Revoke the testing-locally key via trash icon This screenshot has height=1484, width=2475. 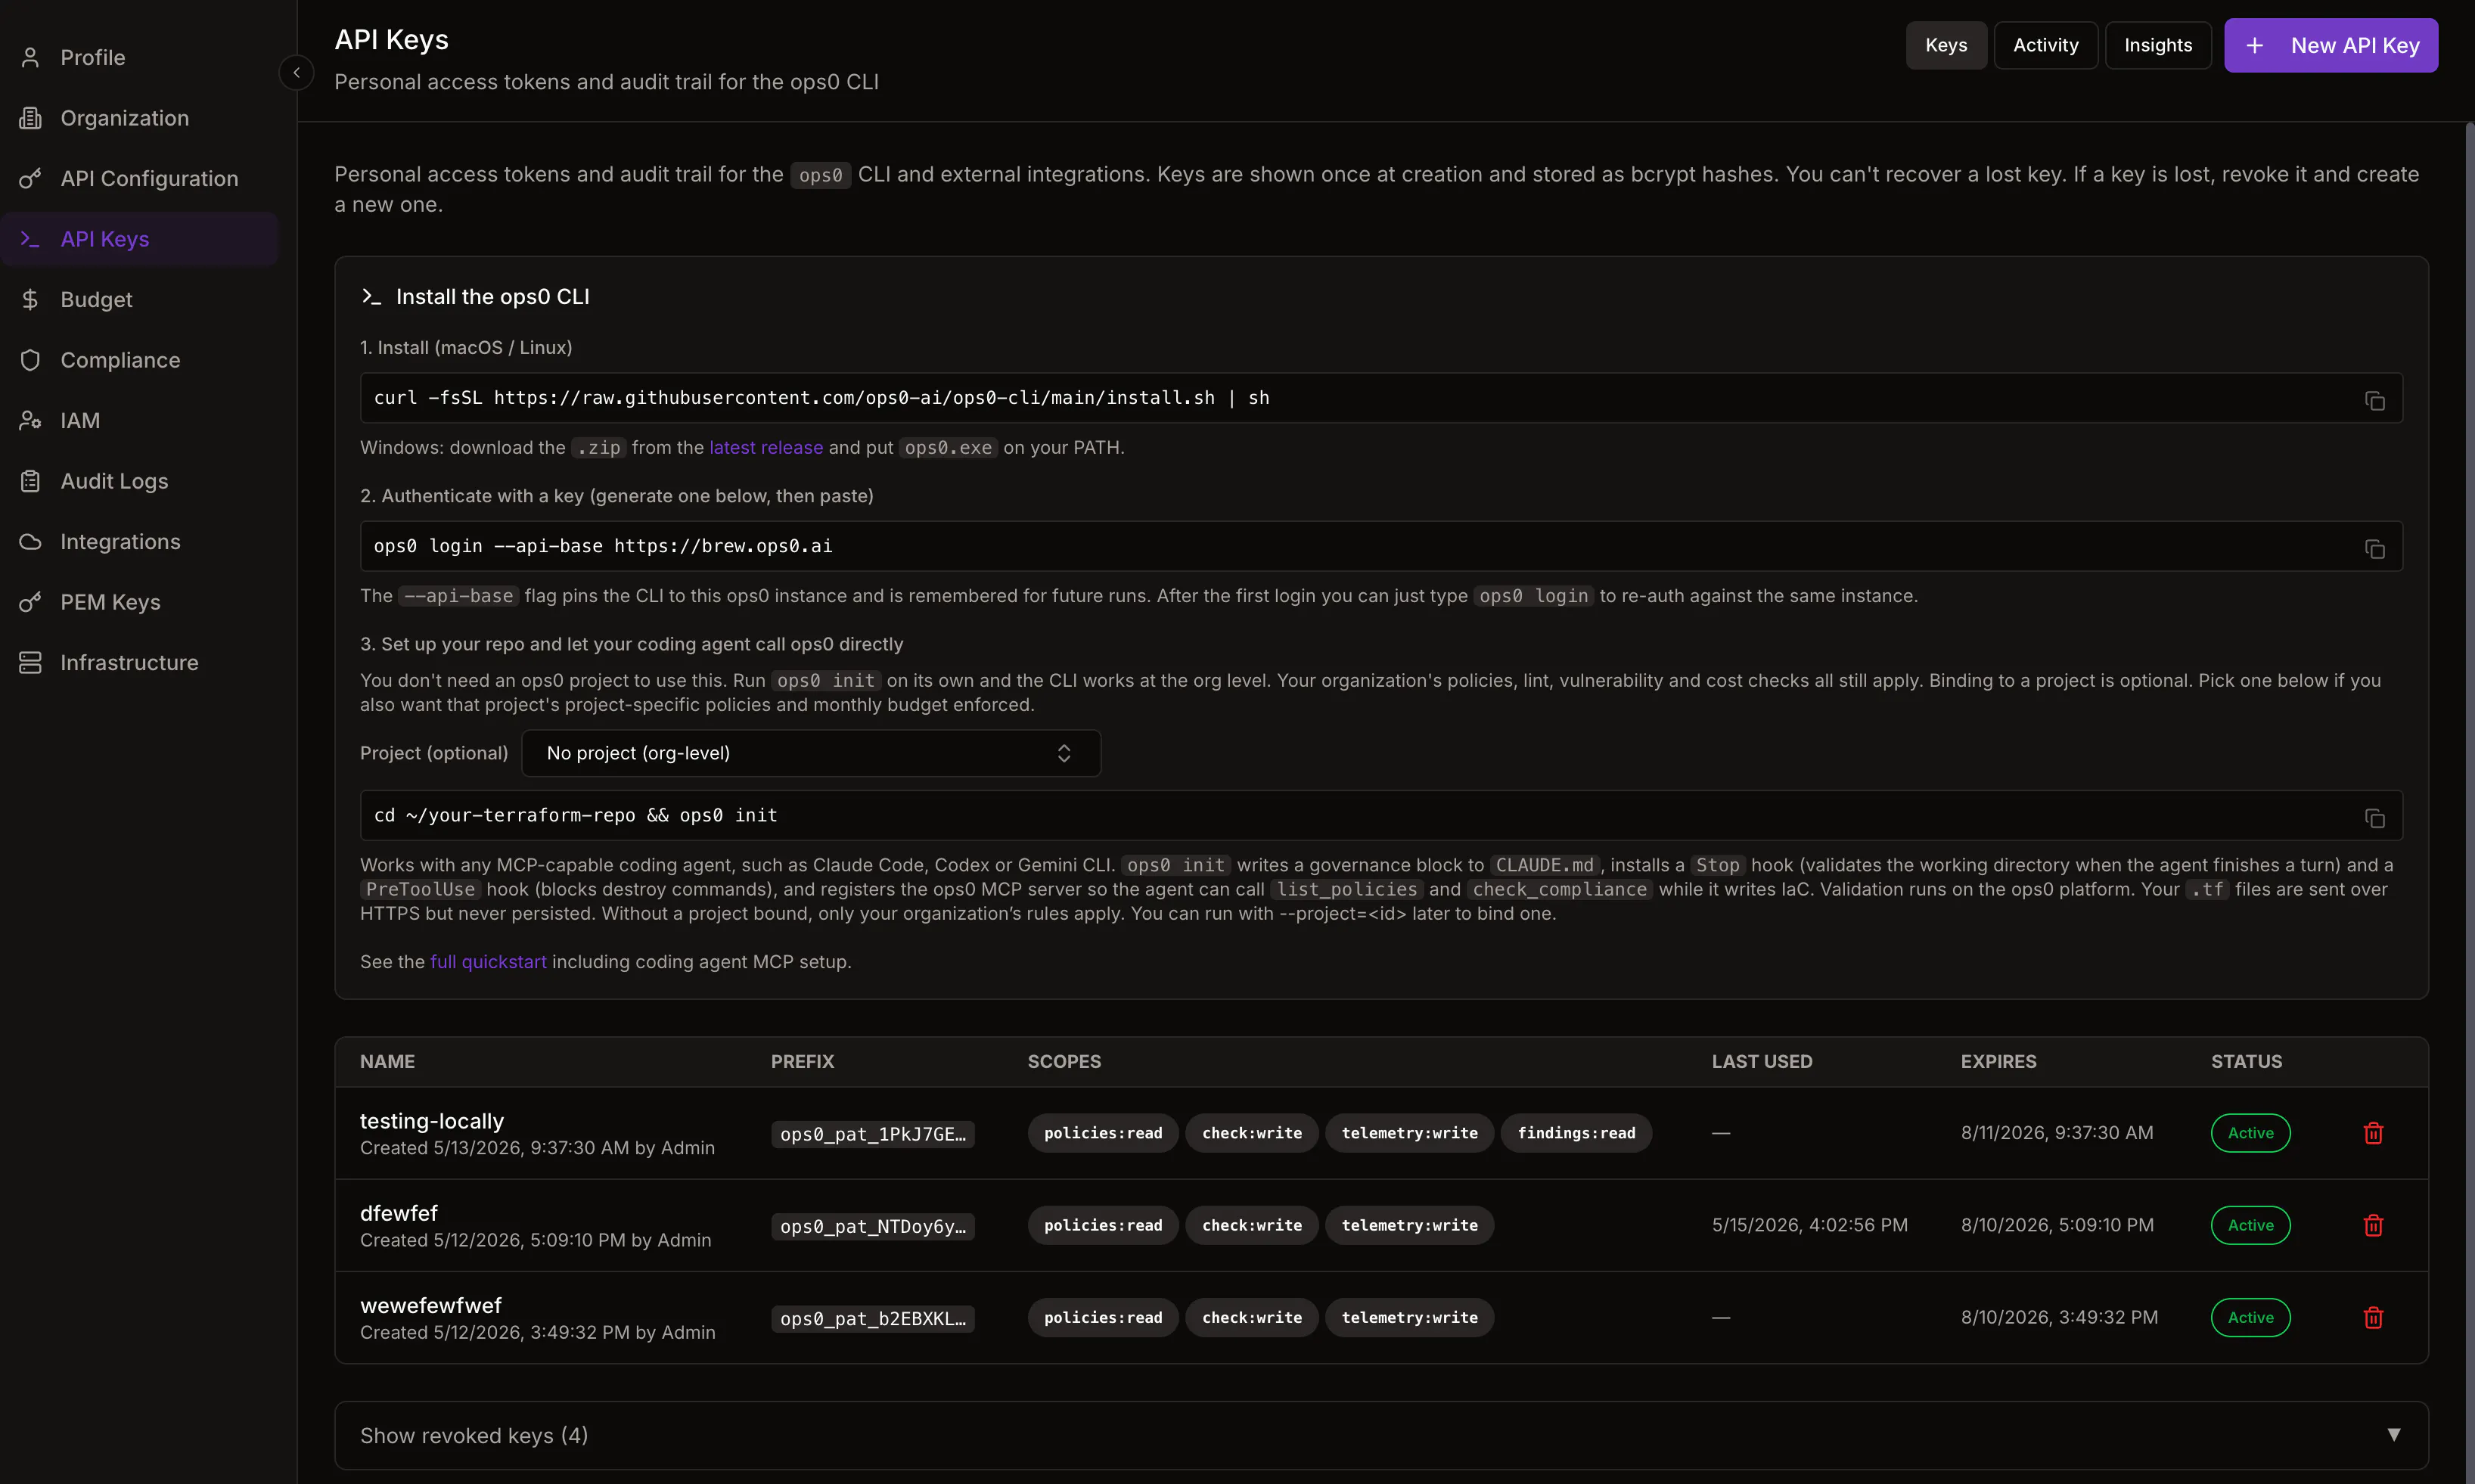pos(2373,1133)
